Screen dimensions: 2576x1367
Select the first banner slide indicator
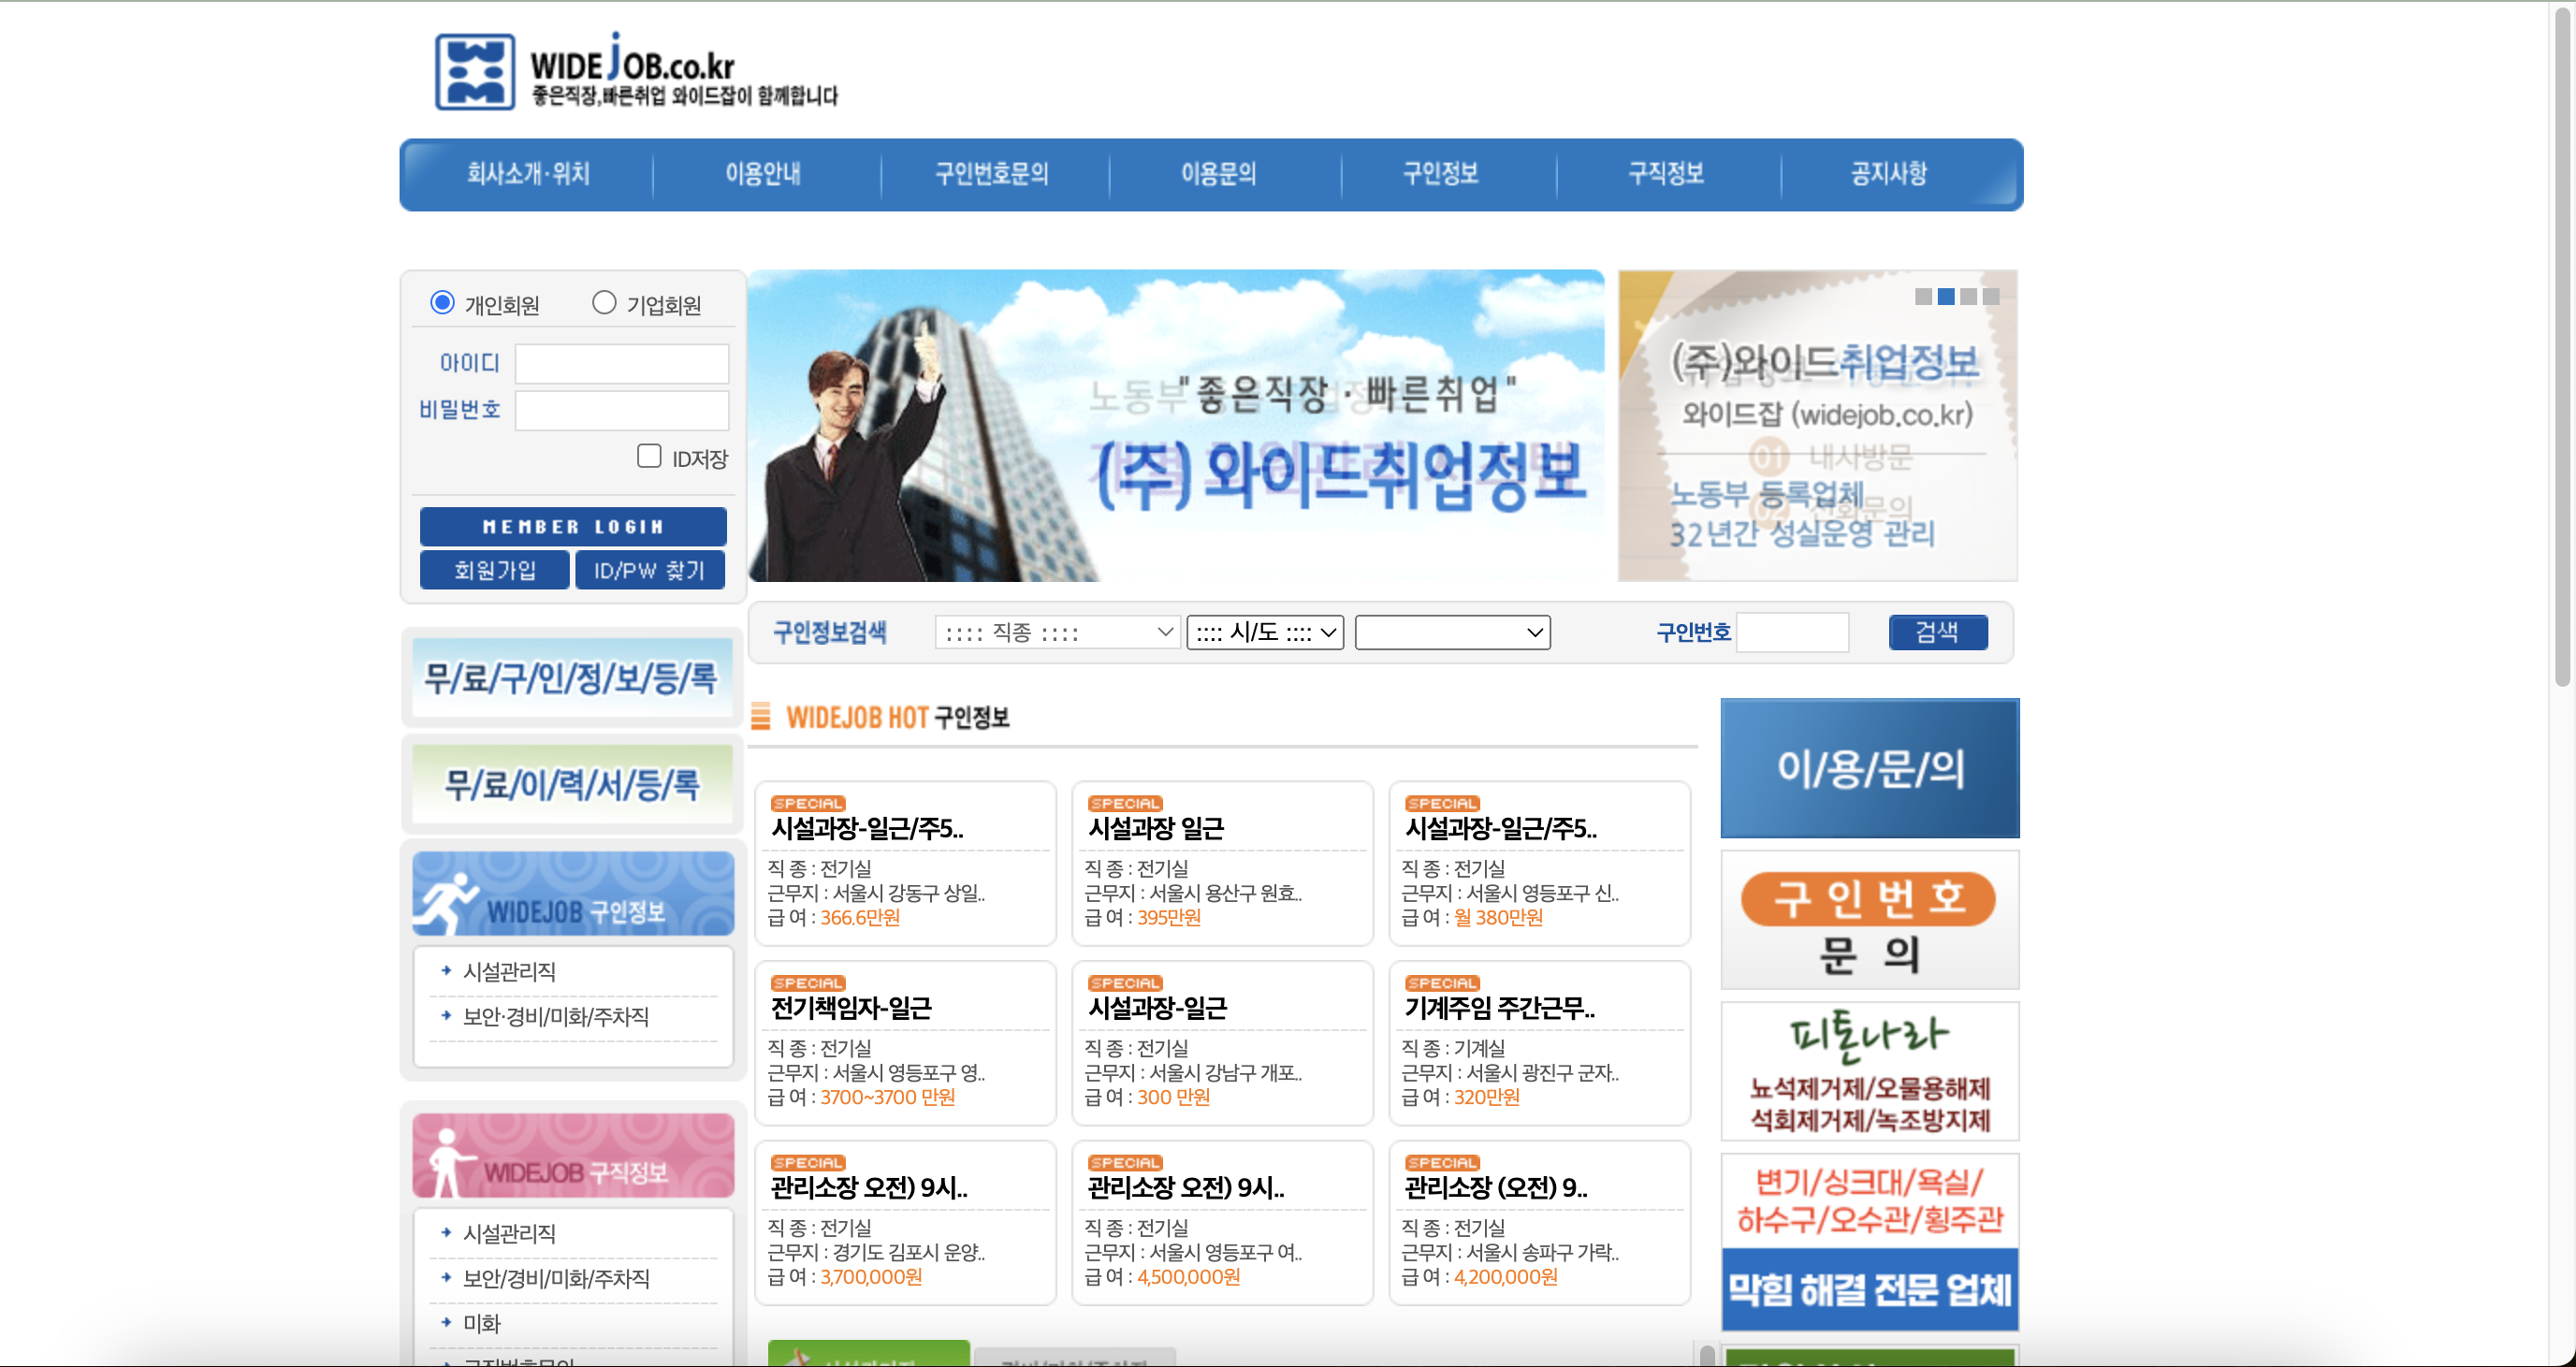click(1923, 296)
